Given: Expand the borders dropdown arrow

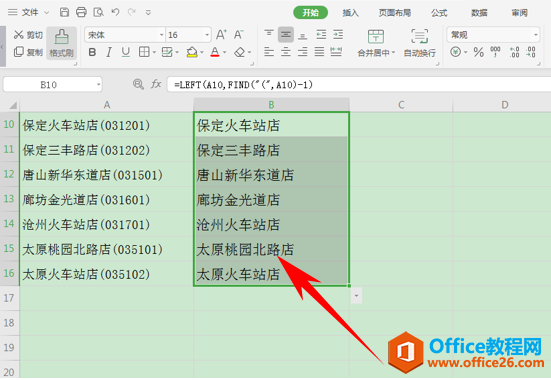Looking at the screenshot, I should click(154, 53).
